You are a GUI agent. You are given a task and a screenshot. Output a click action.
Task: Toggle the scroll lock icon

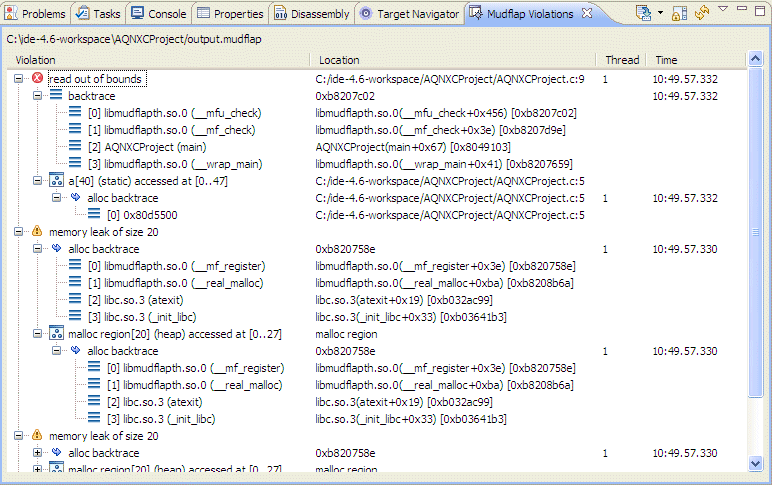[x=680, y=14]
